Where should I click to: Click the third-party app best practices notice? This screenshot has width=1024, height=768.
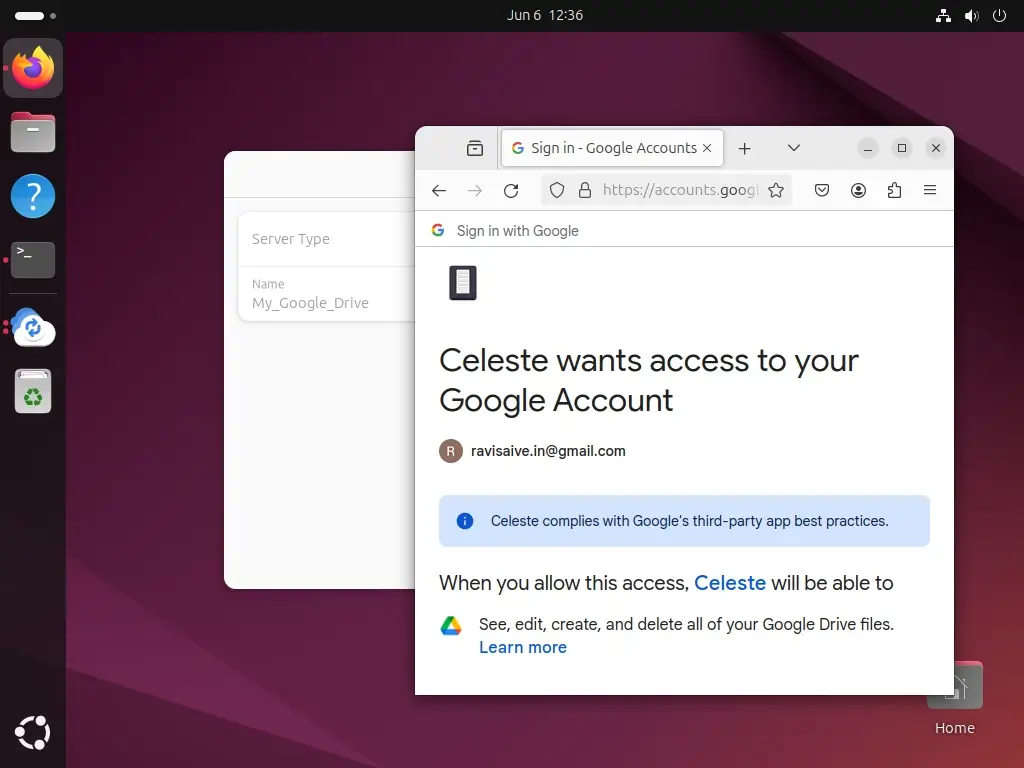[x=684, y=520]
